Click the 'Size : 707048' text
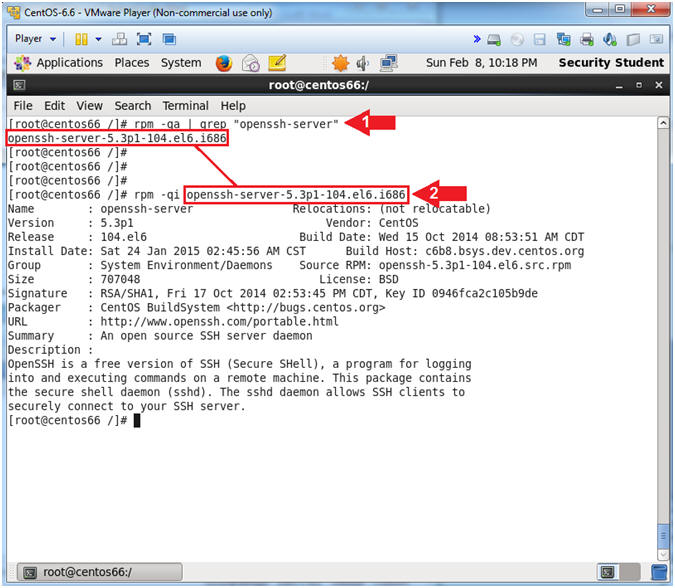This screenshot has height=588, width=675. 74,279
